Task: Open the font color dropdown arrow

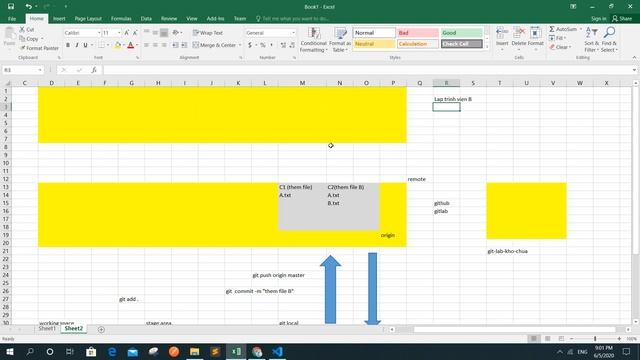Action: tap(137, 45)
